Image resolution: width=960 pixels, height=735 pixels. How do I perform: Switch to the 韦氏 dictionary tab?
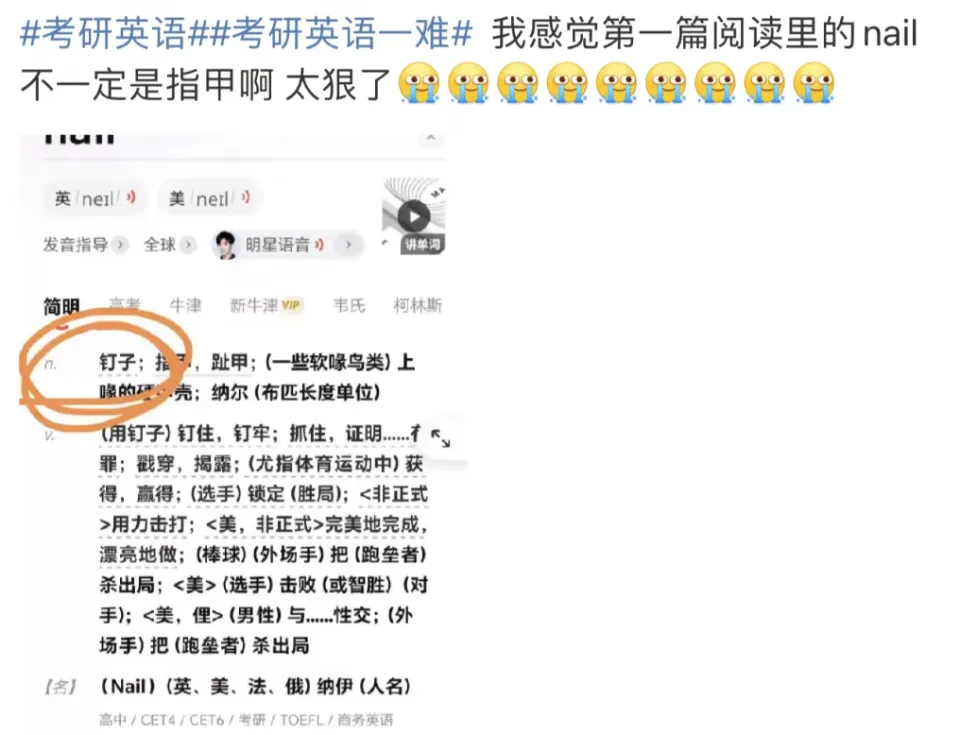click(x=349, y=304)
